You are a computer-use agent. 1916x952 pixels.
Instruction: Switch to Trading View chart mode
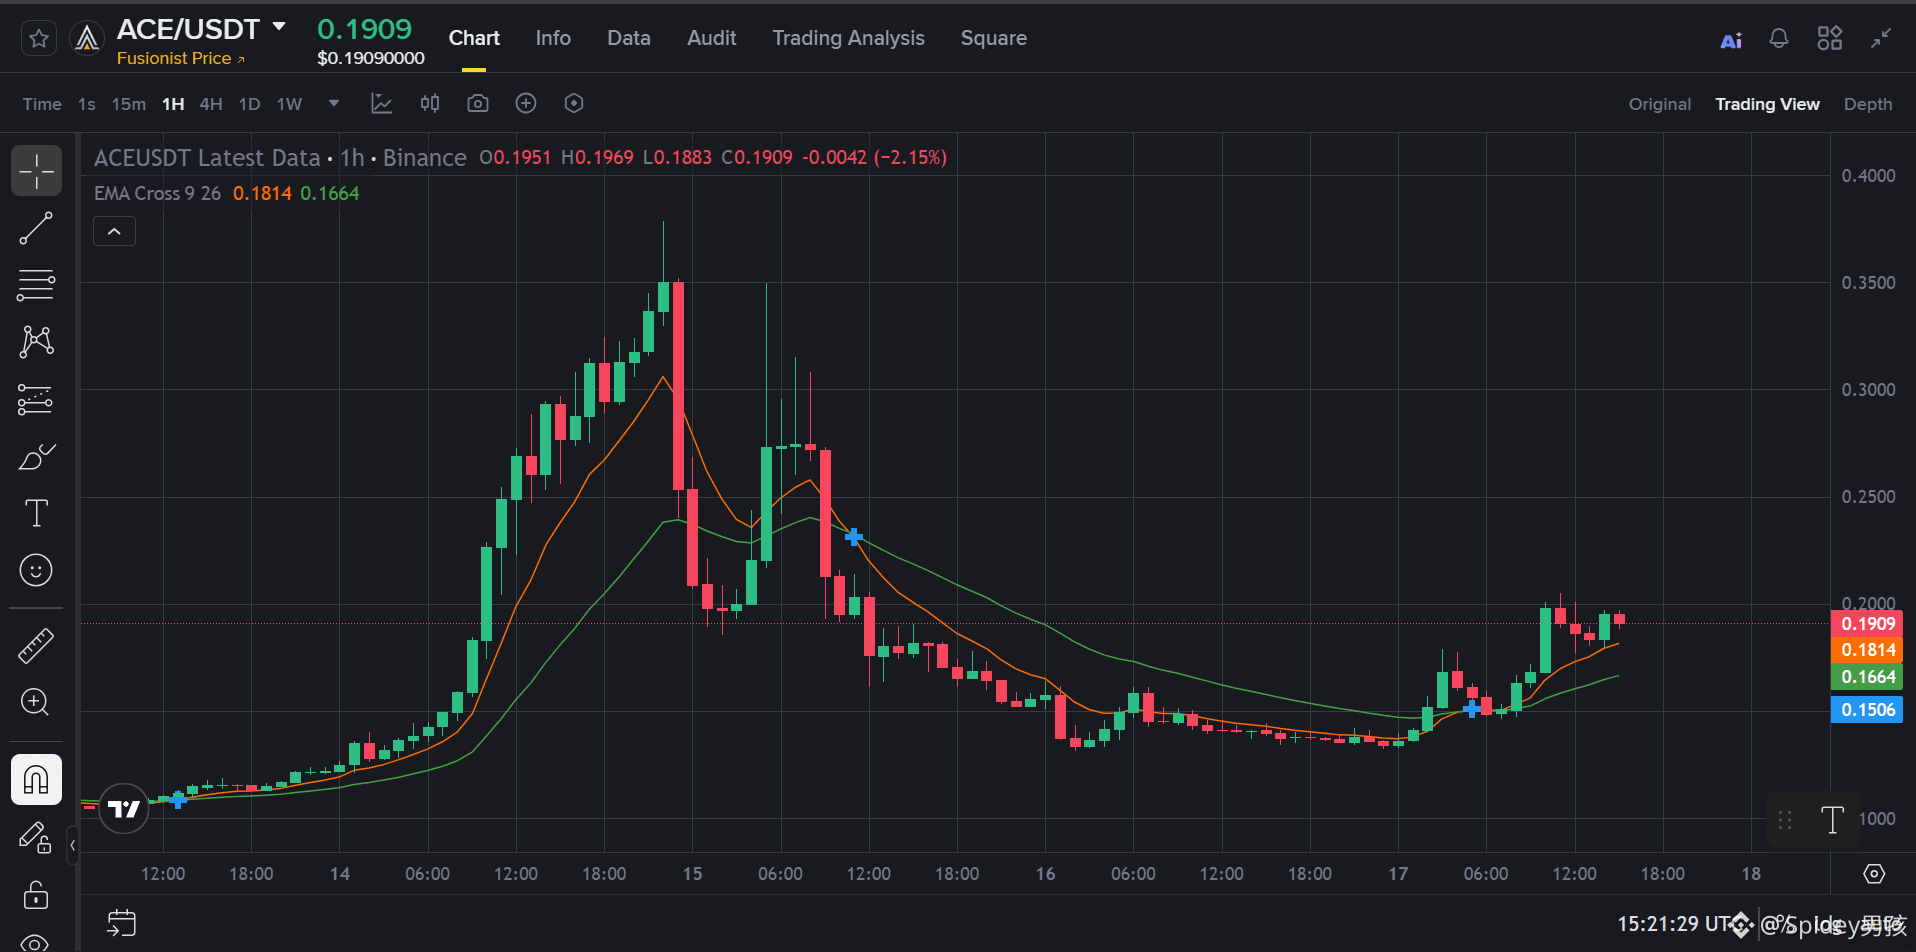[1768, 104]
